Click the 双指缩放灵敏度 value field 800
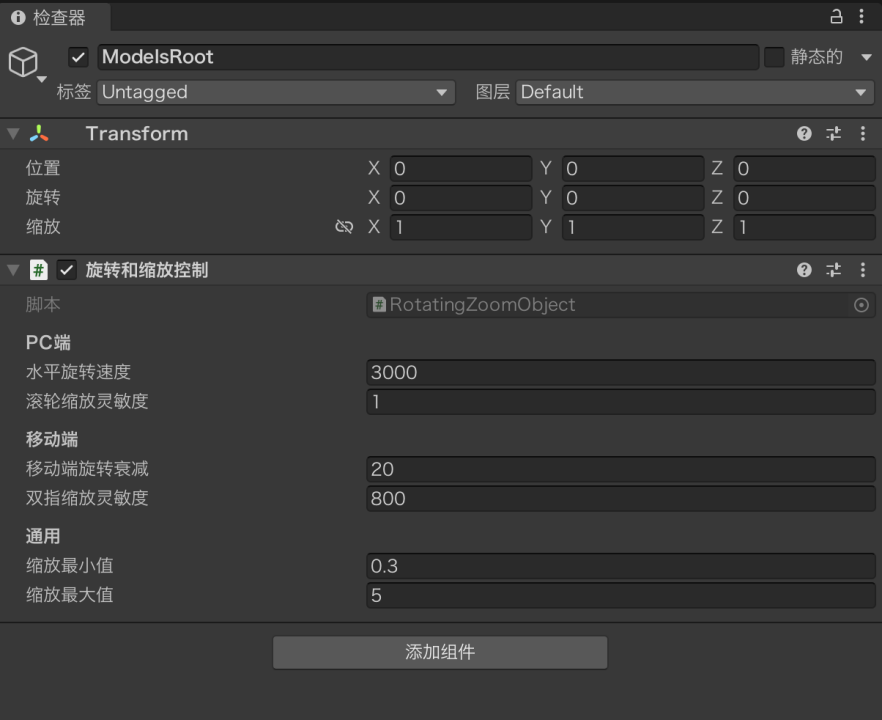 pyautogui.click(x=621, y=498)
